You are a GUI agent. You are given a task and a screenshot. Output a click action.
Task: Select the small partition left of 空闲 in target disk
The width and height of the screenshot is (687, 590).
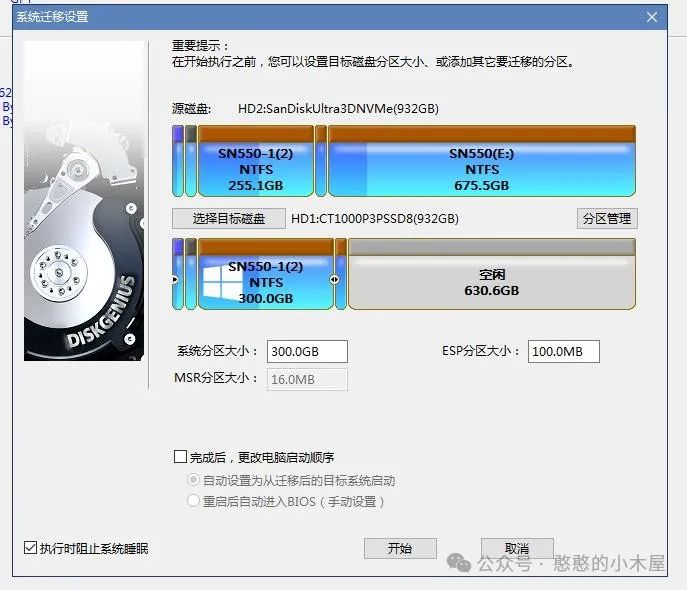pyautogui.click(x=341, y=274)
